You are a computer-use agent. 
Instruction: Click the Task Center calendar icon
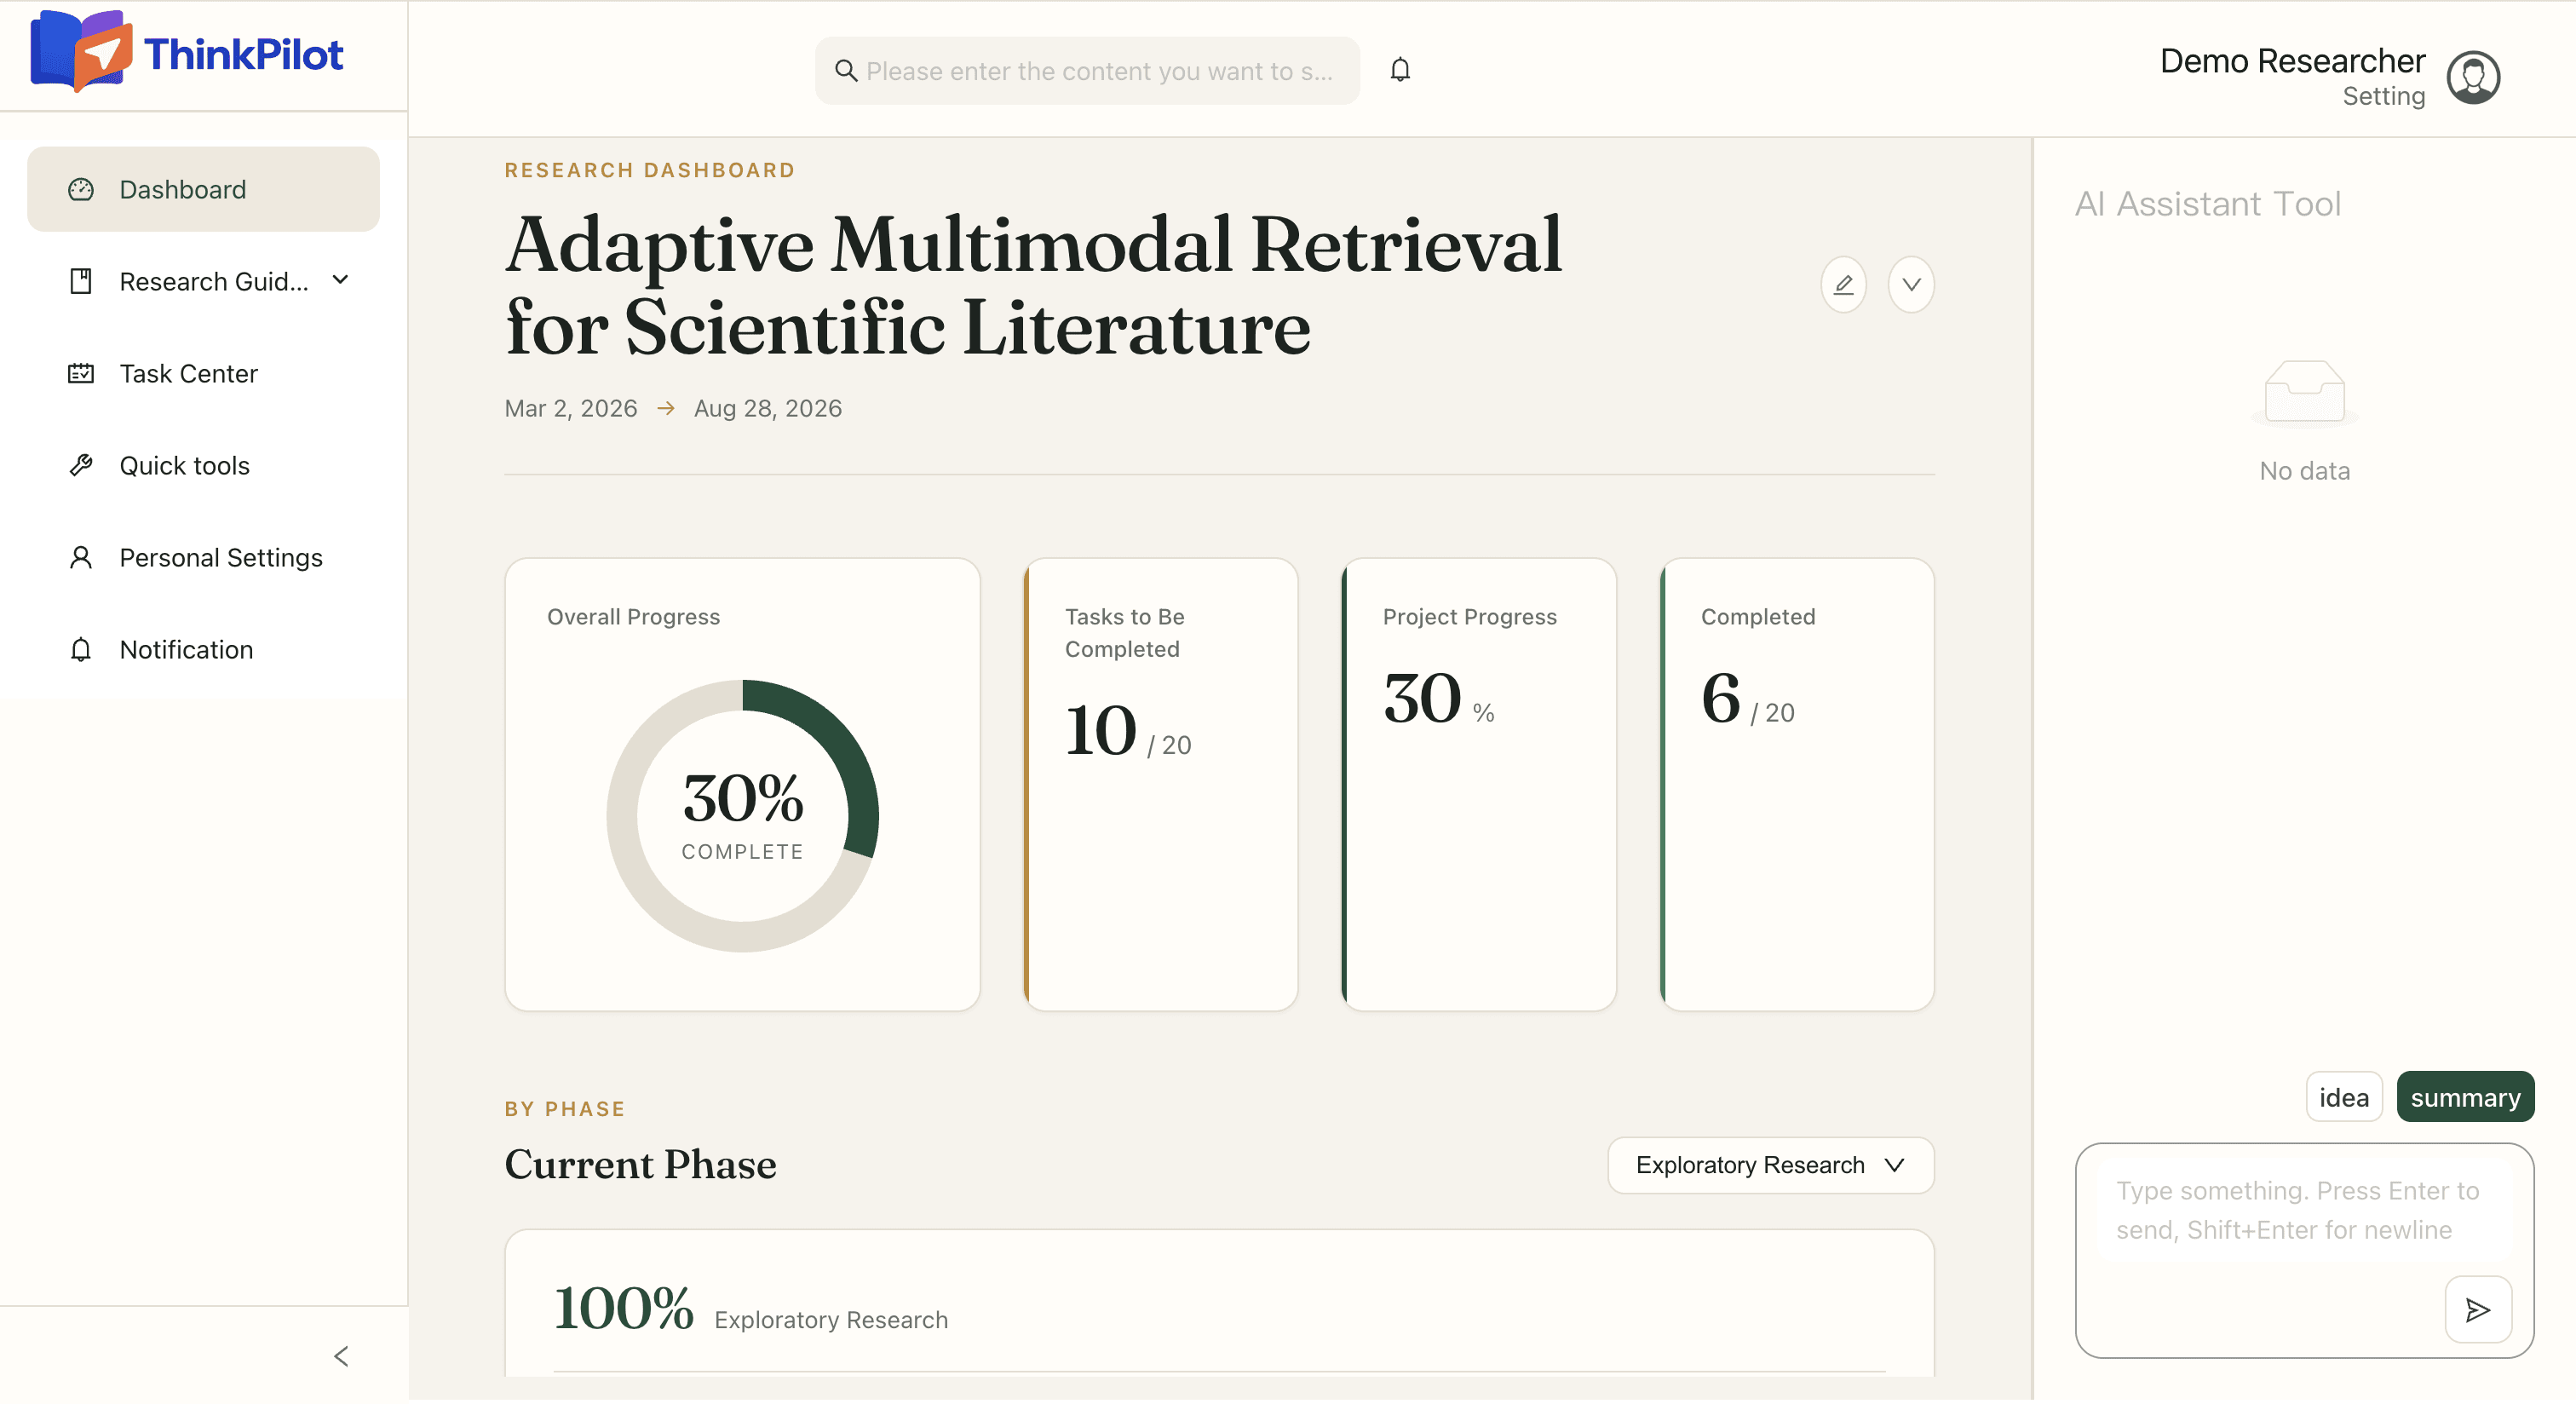pyautogui.click(x=81, y=373)
